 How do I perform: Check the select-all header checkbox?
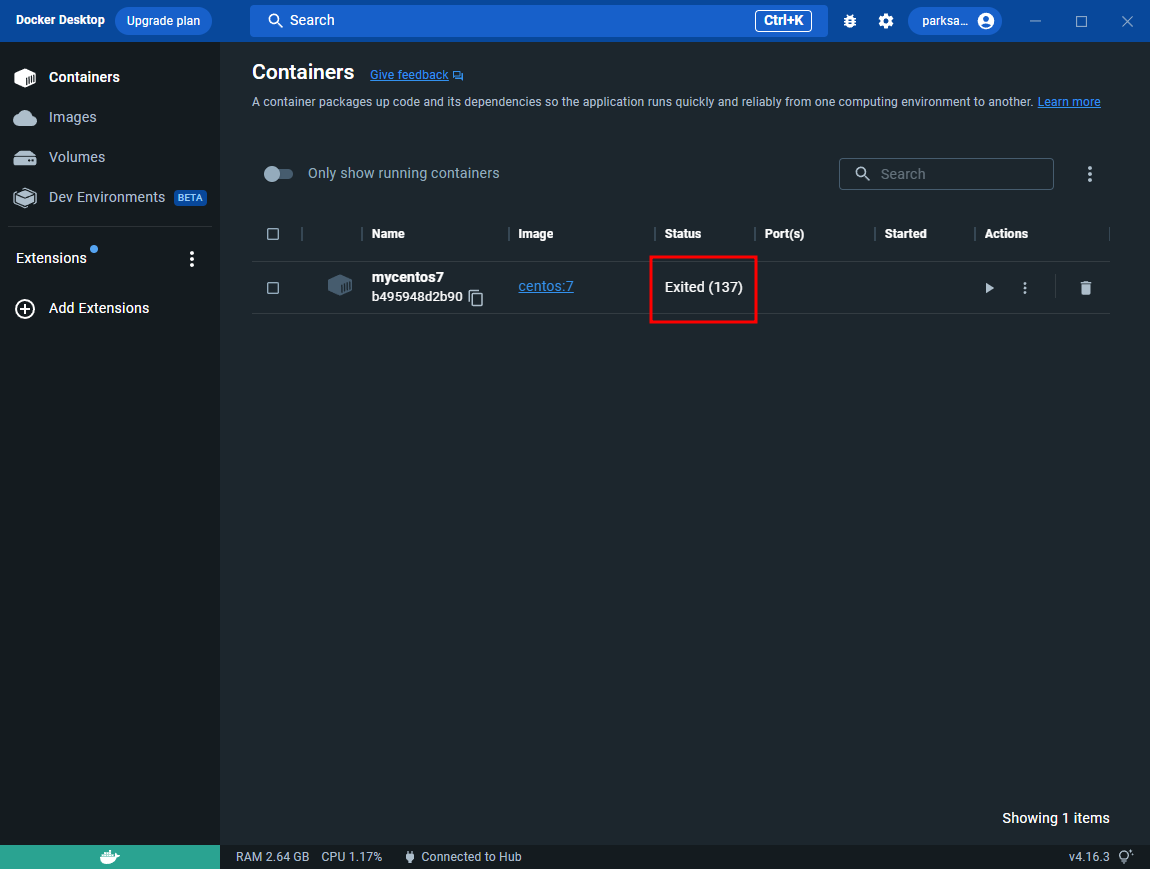273,234
